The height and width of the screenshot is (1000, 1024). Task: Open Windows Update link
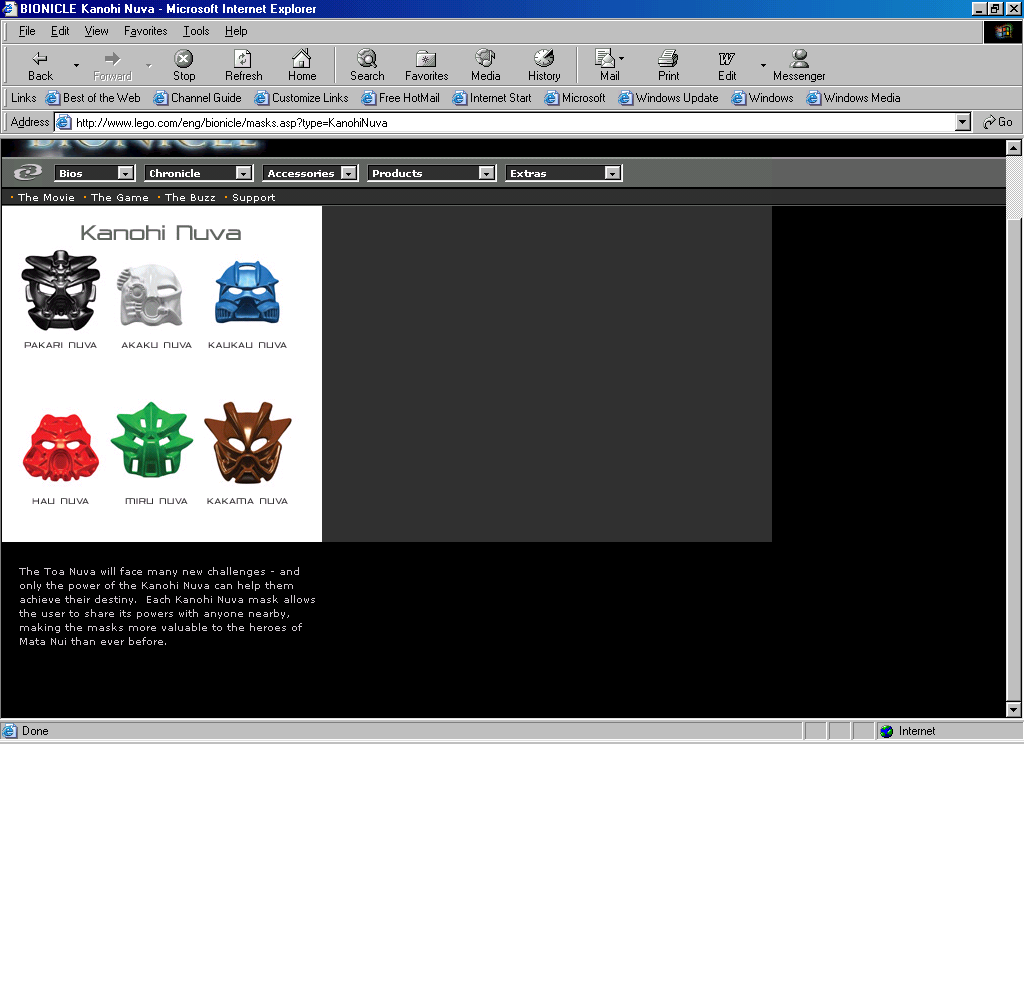click(669, 98)
